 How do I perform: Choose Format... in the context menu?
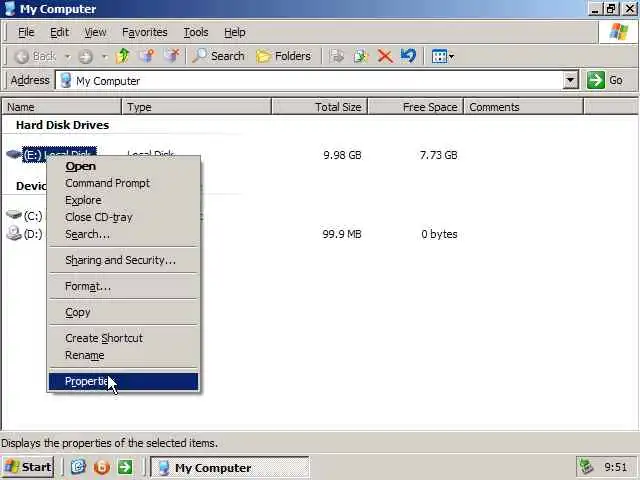[x=123, y=286]
